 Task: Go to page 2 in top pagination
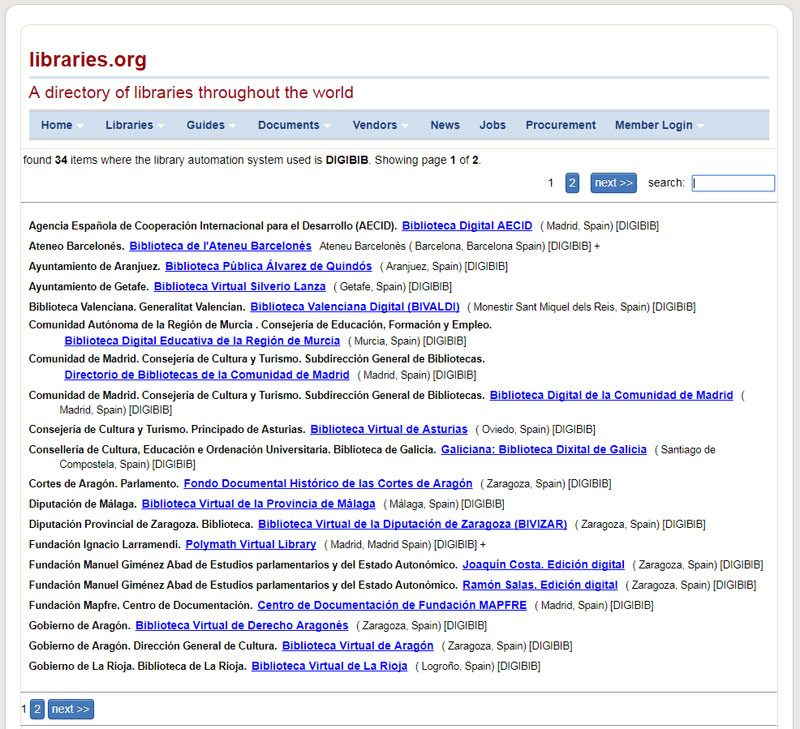[x=572, y=183]
